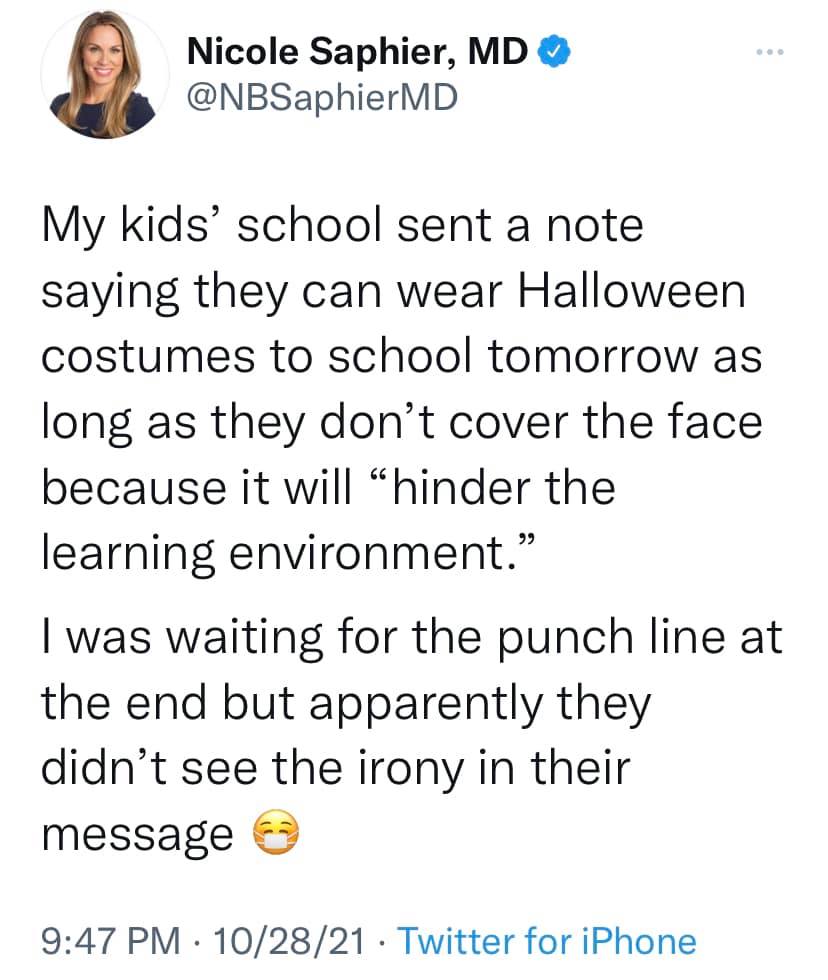Open the @NBSaphierMD handle
Image resolution: width=828 pixels, height=980 pixels.
[322, 98]
